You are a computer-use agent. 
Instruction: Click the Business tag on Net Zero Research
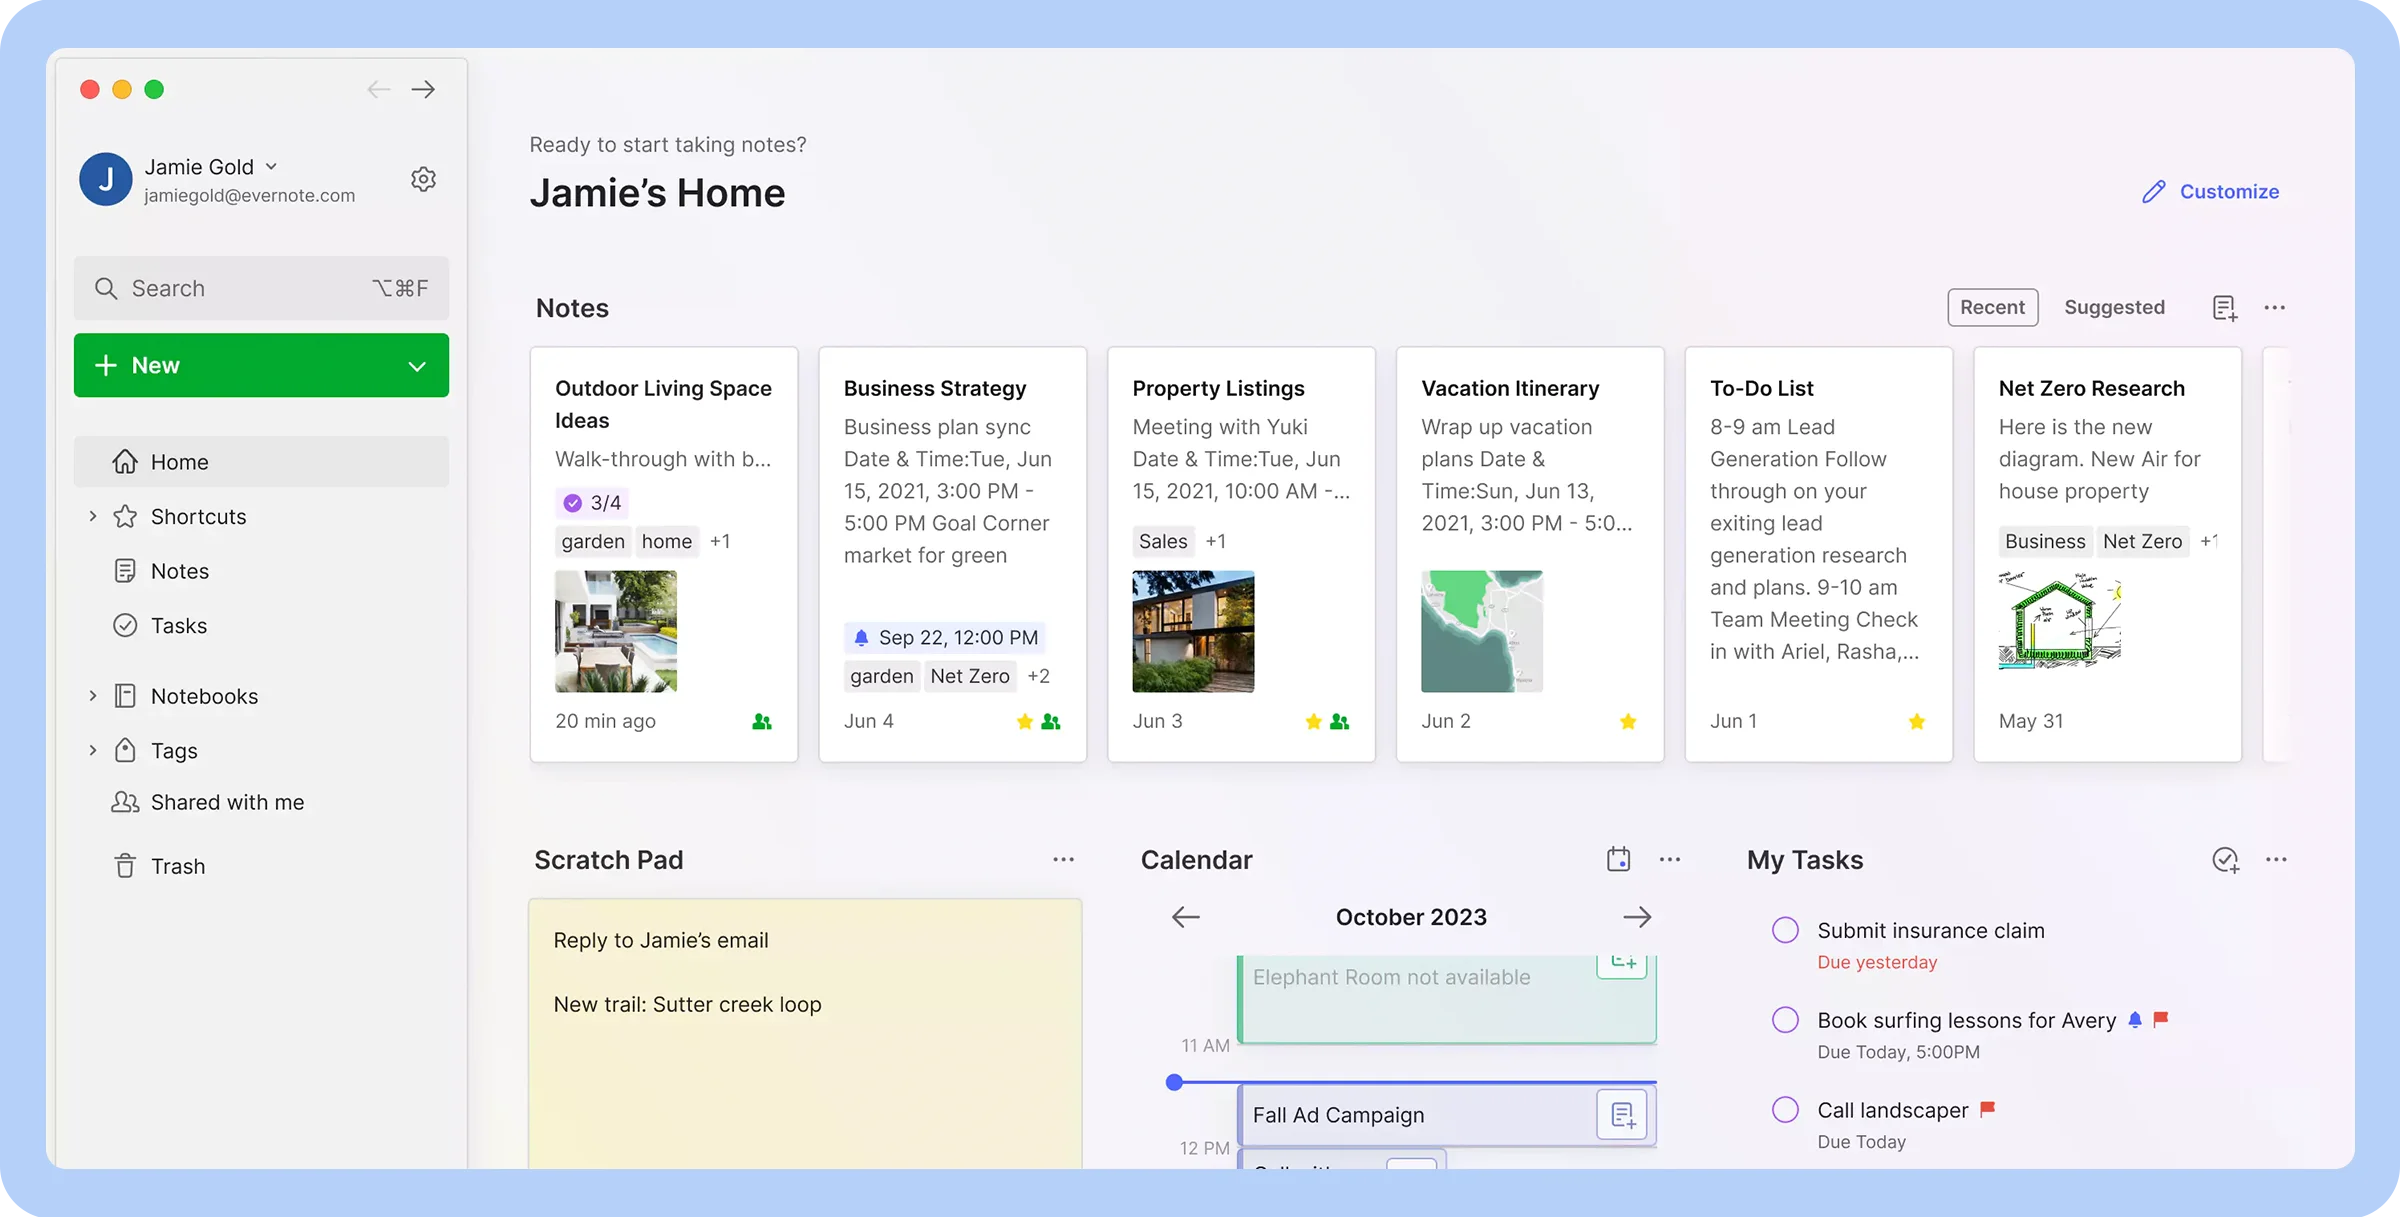2045,541
